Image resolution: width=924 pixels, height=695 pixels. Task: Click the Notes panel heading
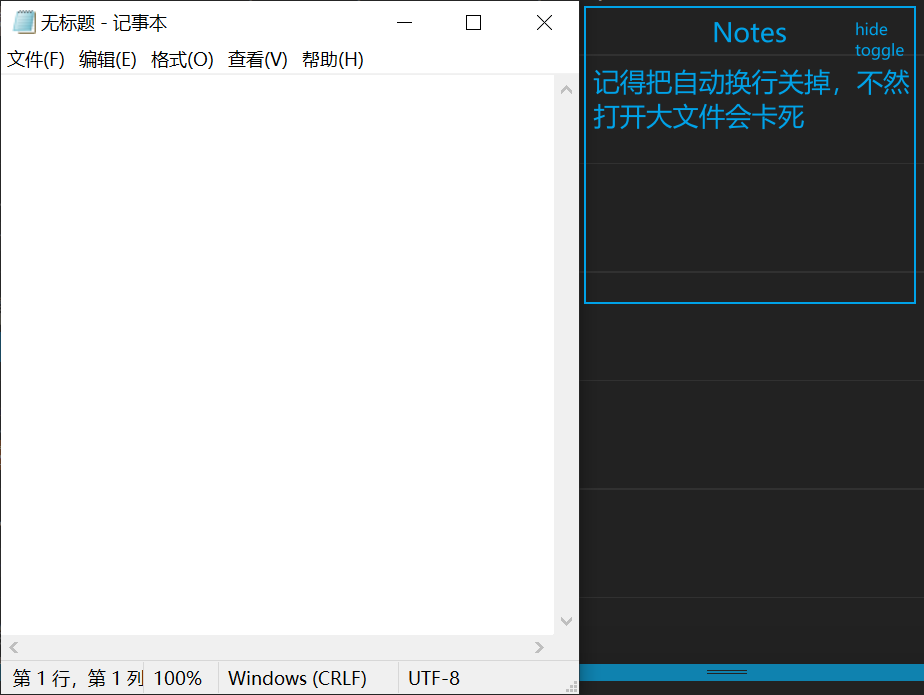pos(750,32)
